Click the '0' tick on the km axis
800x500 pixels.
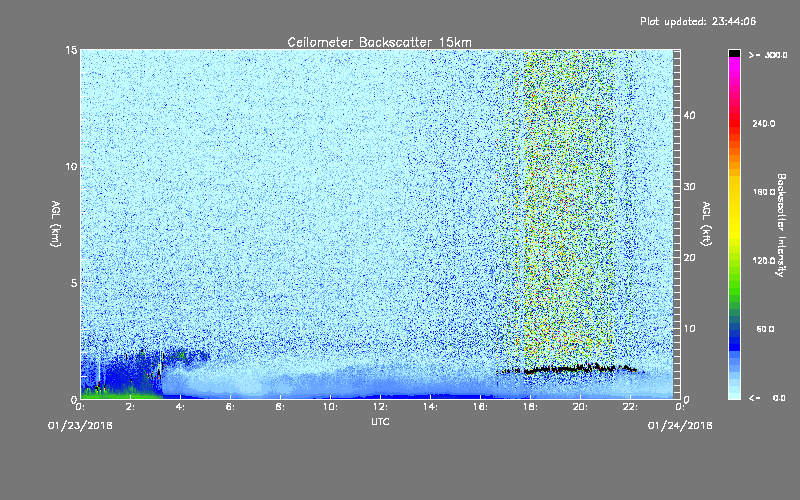click(x=74, y=399)
